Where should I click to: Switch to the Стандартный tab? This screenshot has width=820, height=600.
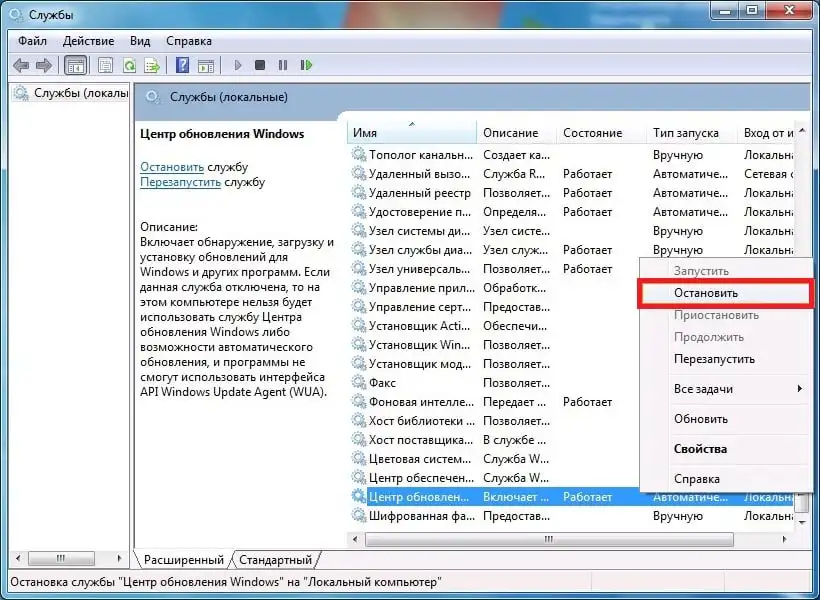pyautogui.click(x=275, y=560)
